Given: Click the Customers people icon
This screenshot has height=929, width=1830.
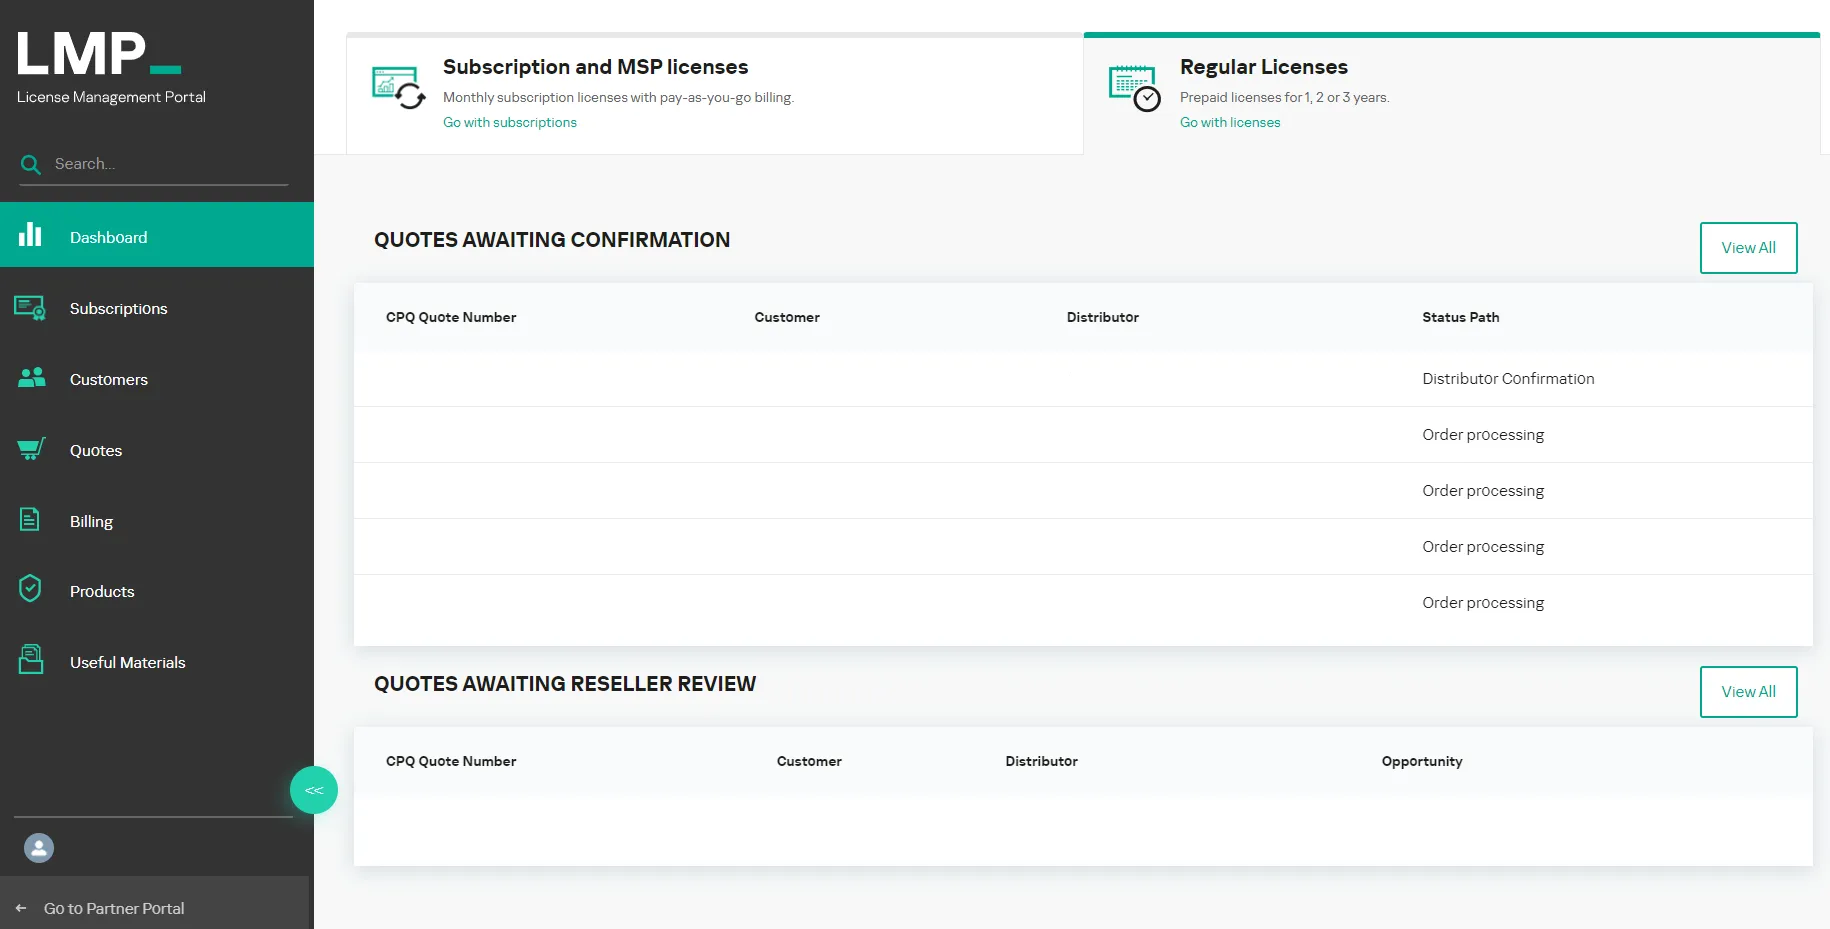Looking at the screenshot, I should (31, 378).
